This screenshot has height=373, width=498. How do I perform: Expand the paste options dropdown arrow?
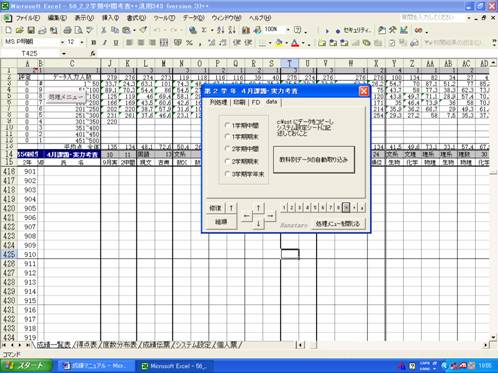coord(134,30)
